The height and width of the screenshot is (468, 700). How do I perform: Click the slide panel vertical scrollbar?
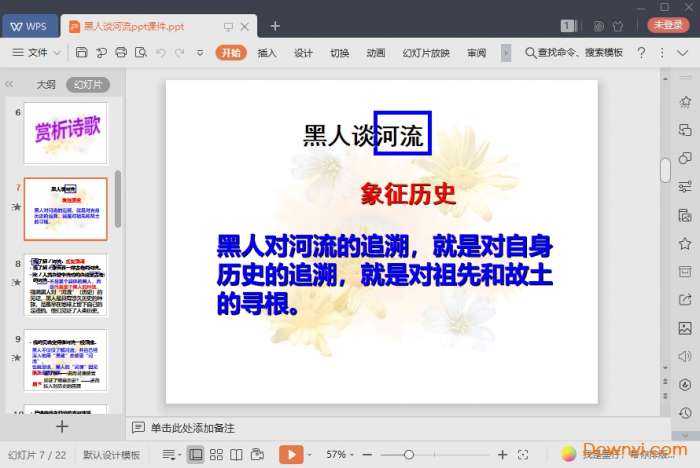coord(118,199)
